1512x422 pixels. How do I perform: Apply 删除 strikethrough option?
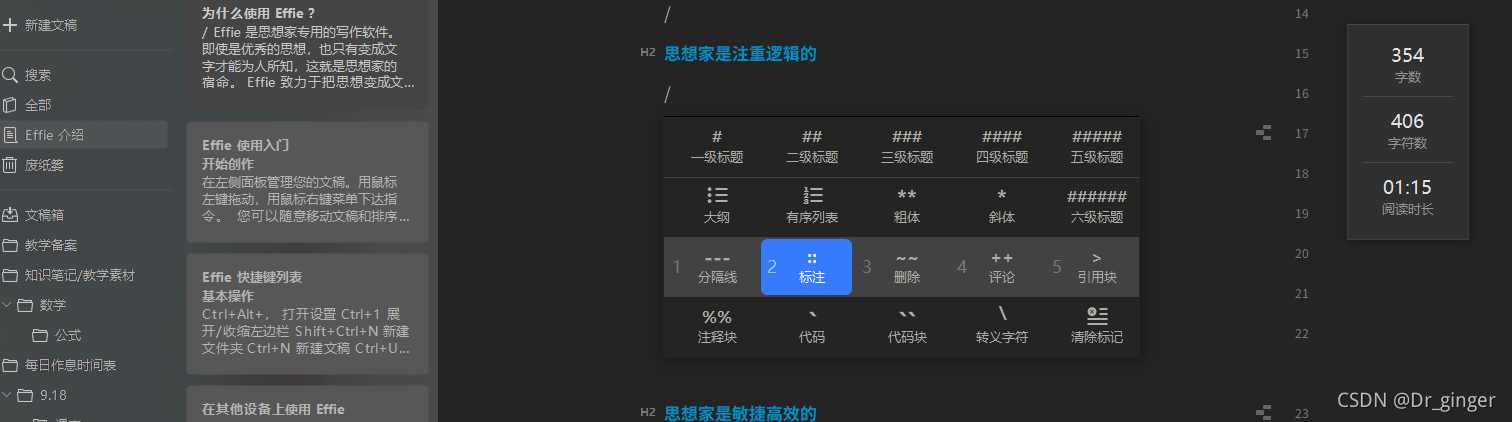pyautogui.click(x=907, y=267)
